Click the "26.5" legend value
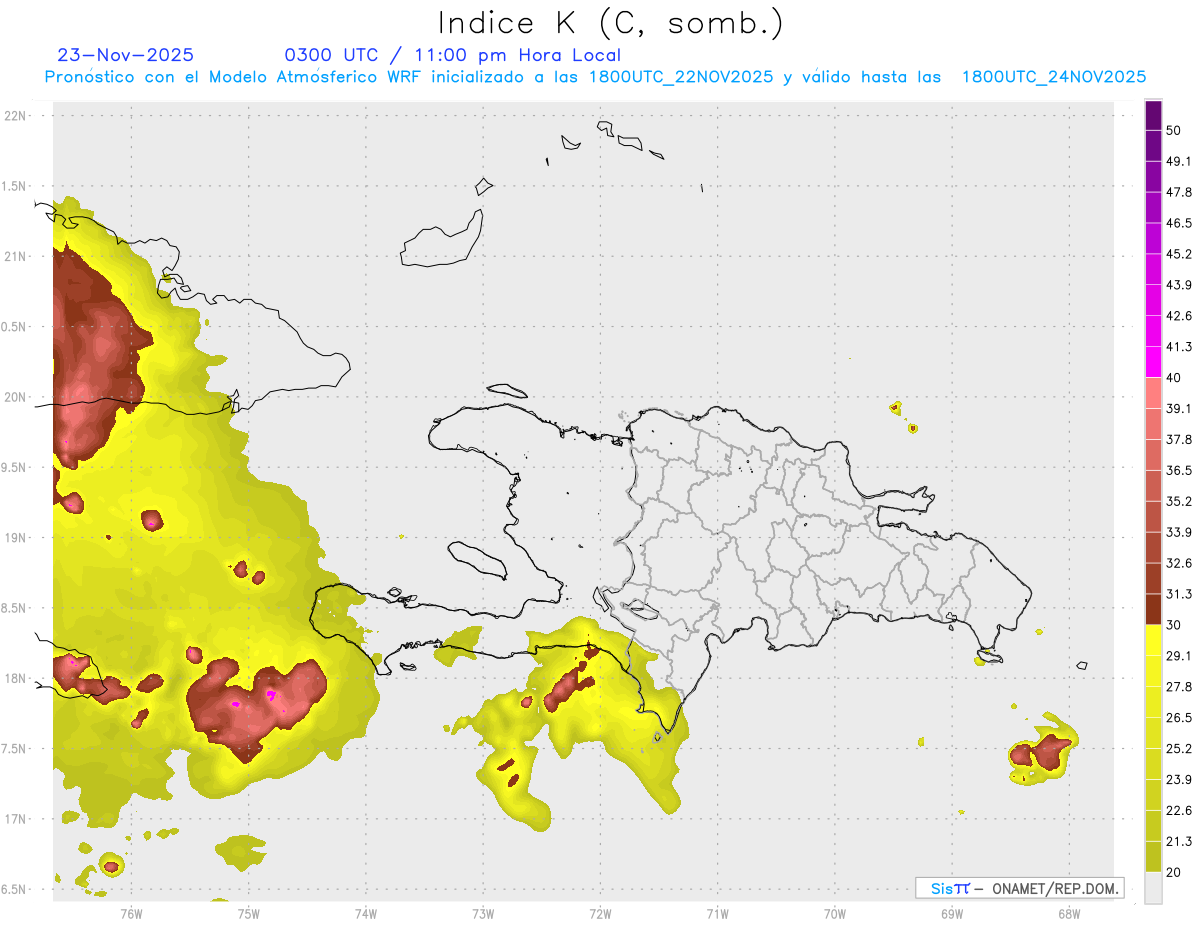The height and width of the screenshot is (927, 1200). [1179, 718]
